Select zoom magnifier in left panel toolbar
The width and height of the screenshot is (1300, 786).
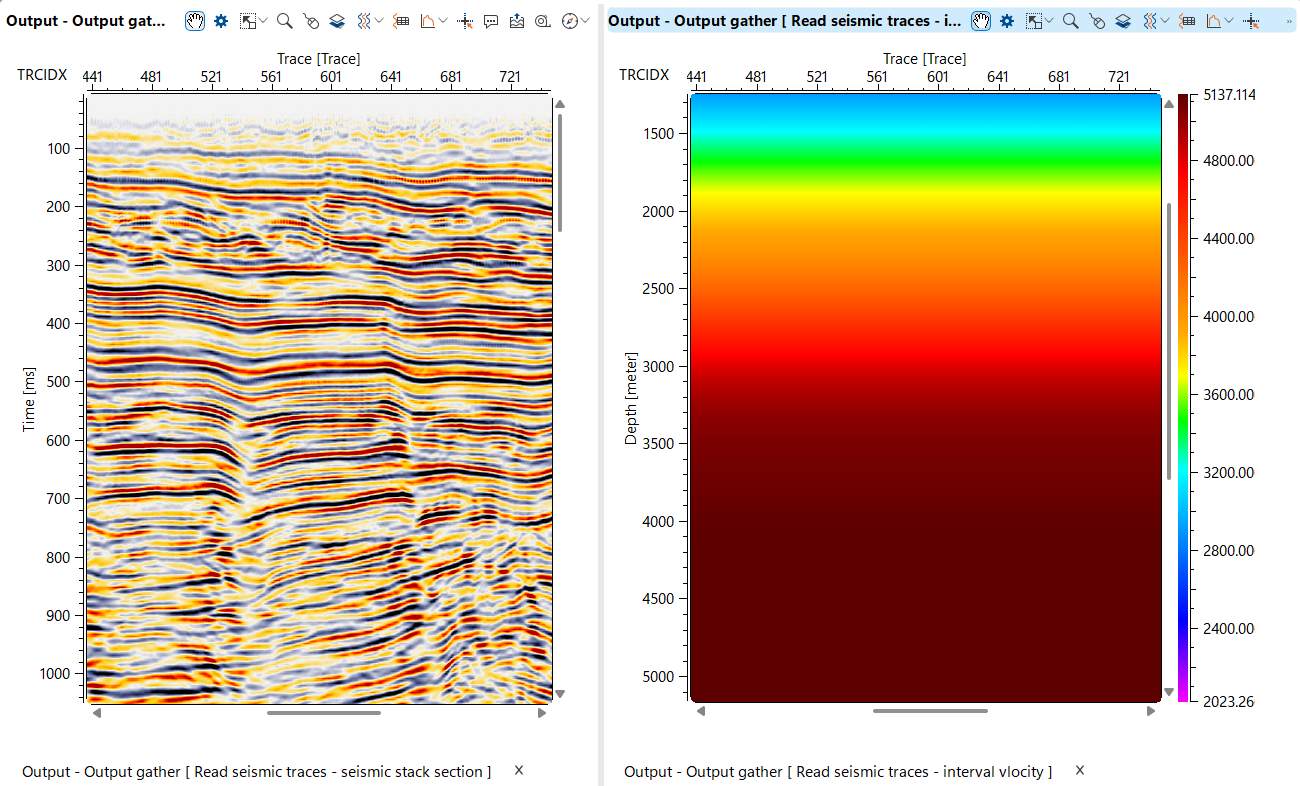tap(285, 20)
